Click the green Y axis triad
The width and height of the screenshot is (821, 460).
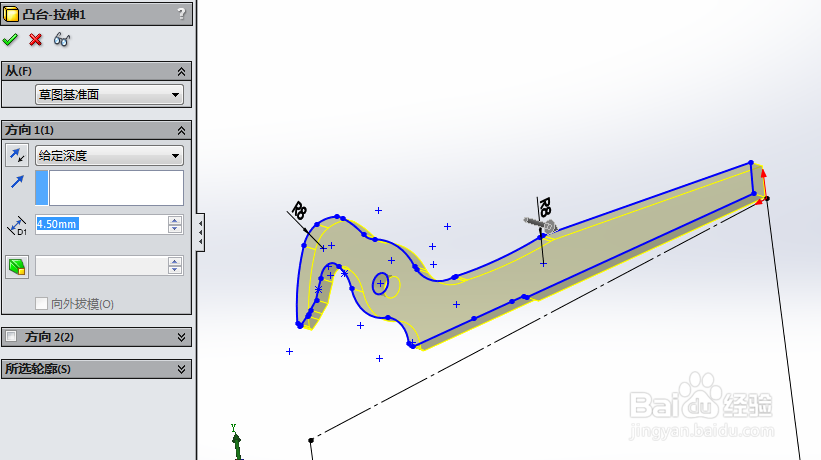coord(236,442)
